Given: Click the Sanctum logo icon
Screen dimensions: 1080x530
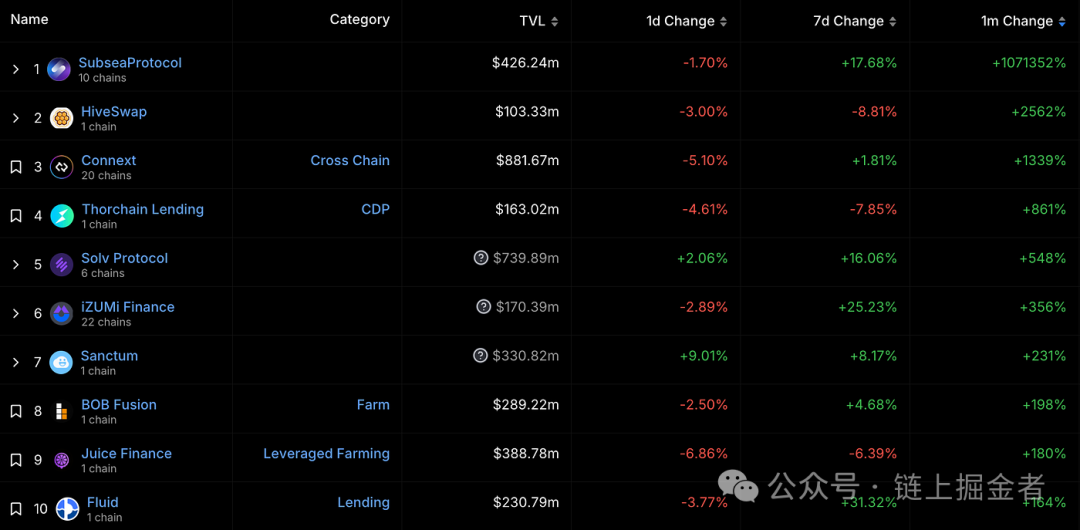Looking at the screenshot, I should coord(62,363).
